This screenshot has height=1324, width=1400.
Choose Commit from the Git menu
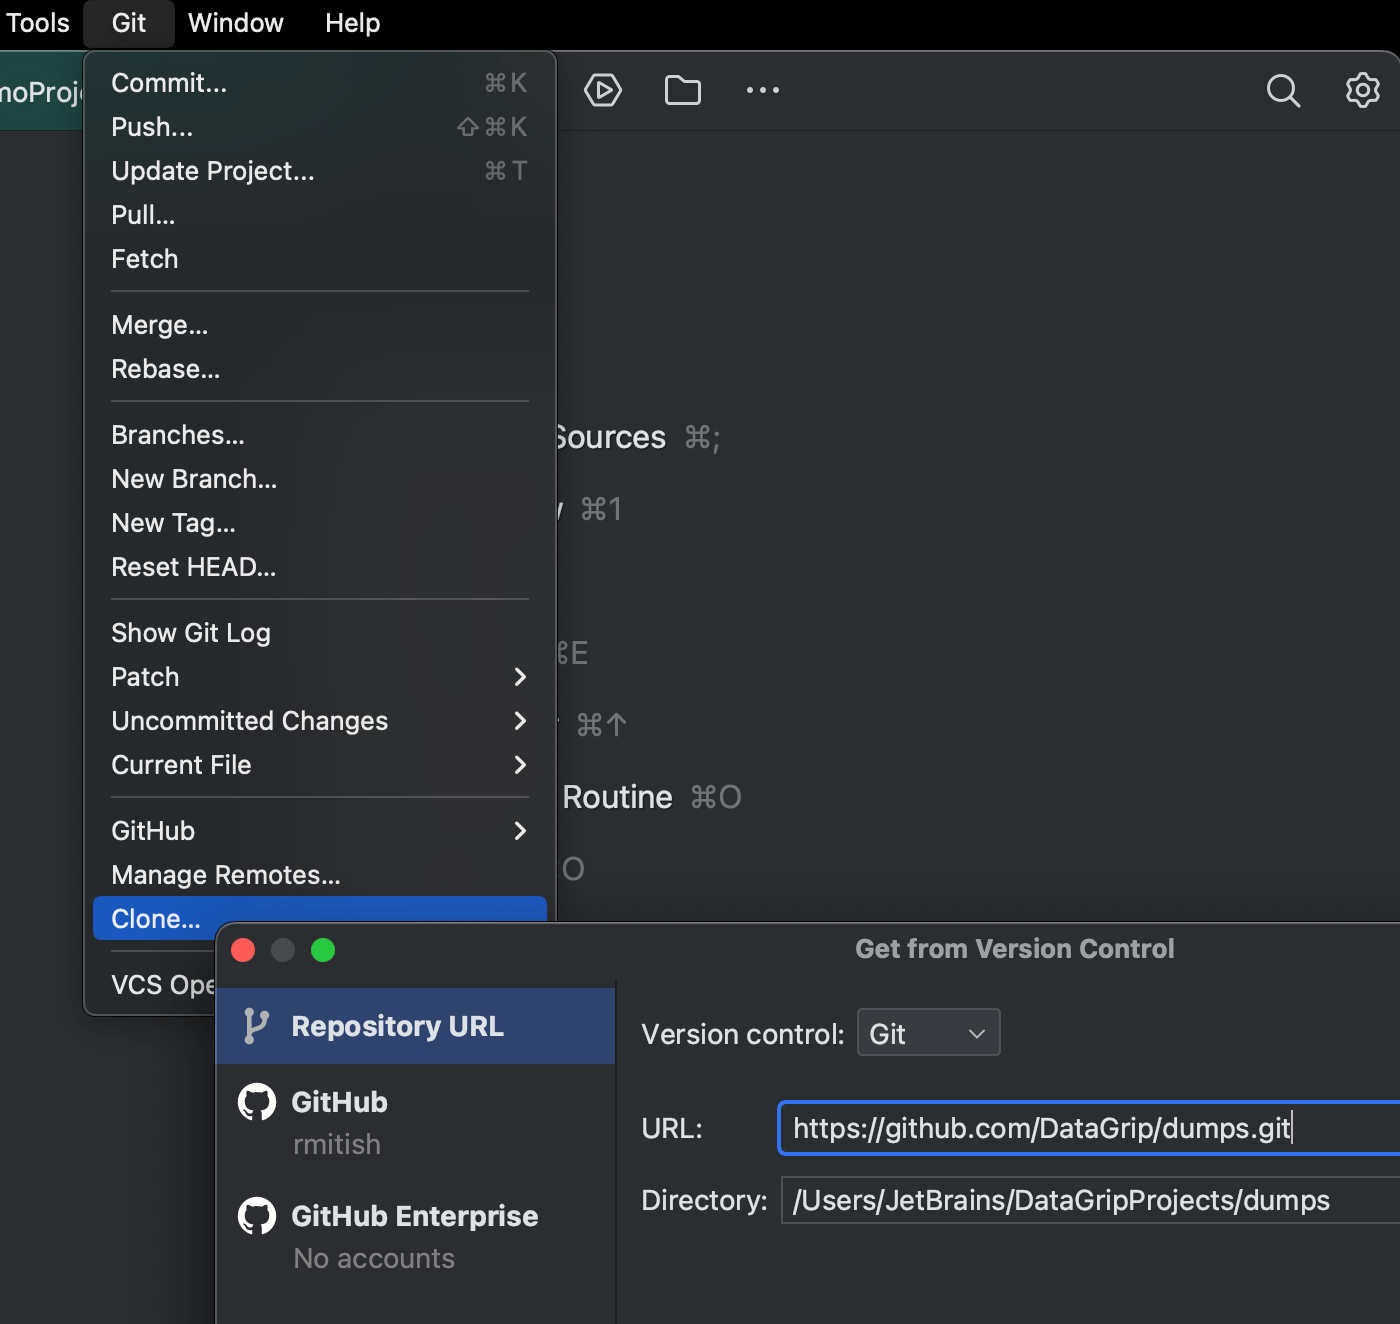pyautogui.click(x=169, y=82)
